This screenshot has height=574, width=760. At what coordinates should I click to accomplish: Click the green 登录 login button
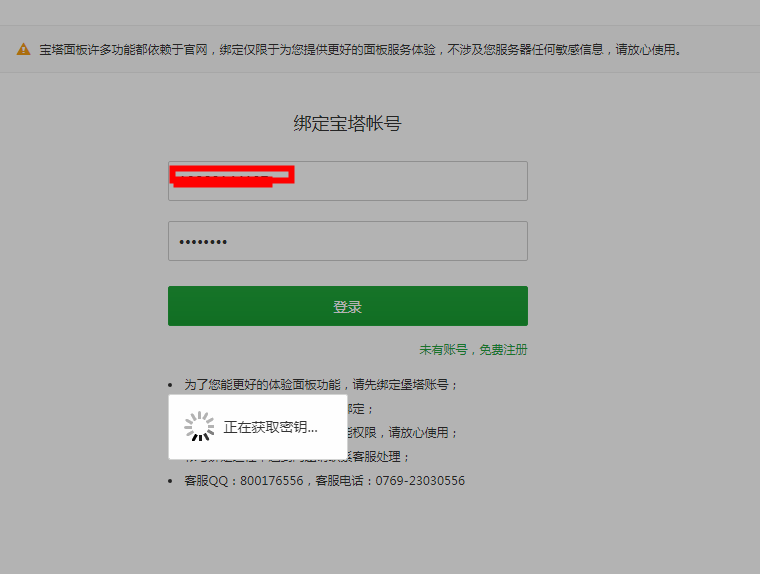[x=348, y=306]
